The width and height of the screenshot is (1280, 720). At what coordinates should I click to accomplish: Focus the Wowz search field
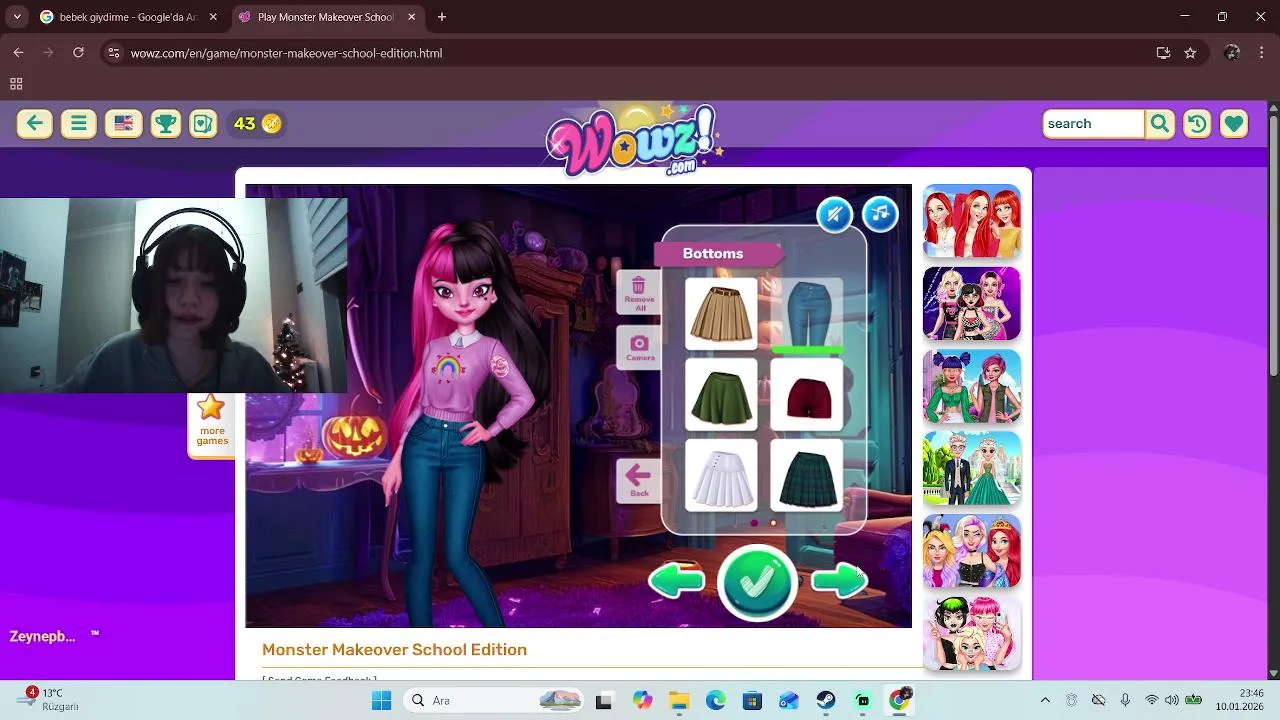(x=1093, y=123)
